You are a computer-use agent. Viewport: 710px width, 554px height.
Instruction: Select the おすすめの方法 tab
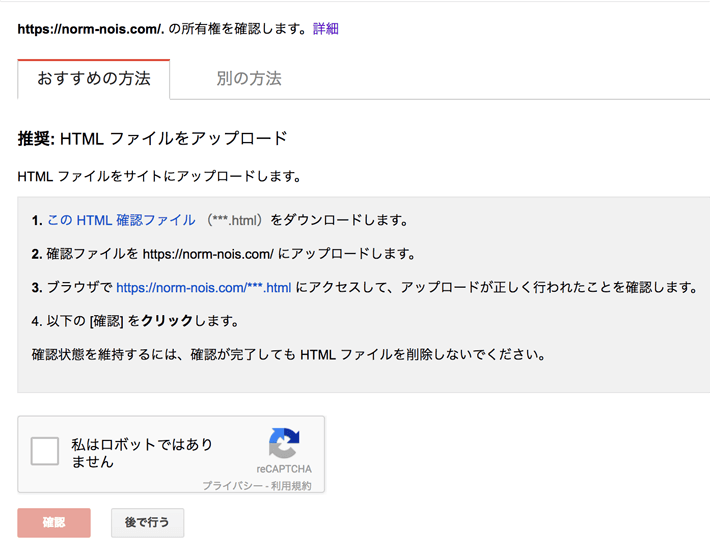[x=94, y=78]
